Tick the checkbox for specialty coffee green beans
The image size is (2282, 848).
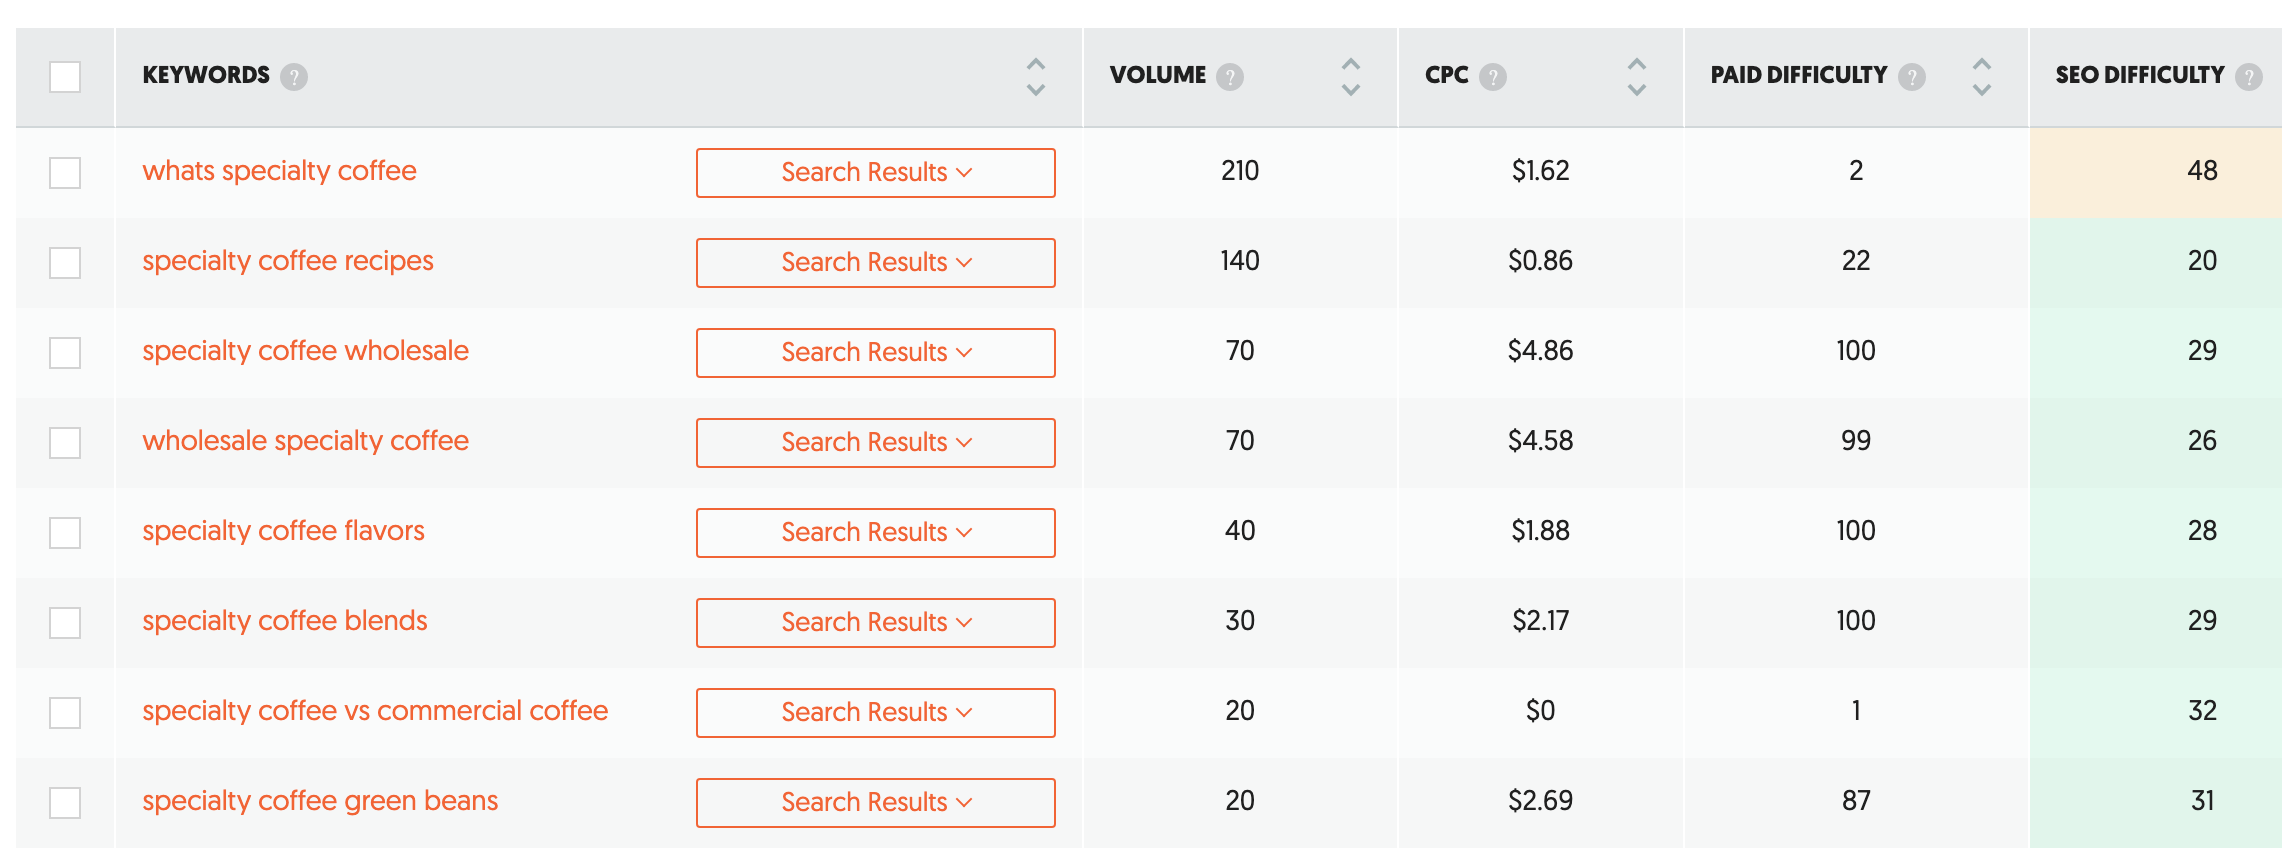65,803
